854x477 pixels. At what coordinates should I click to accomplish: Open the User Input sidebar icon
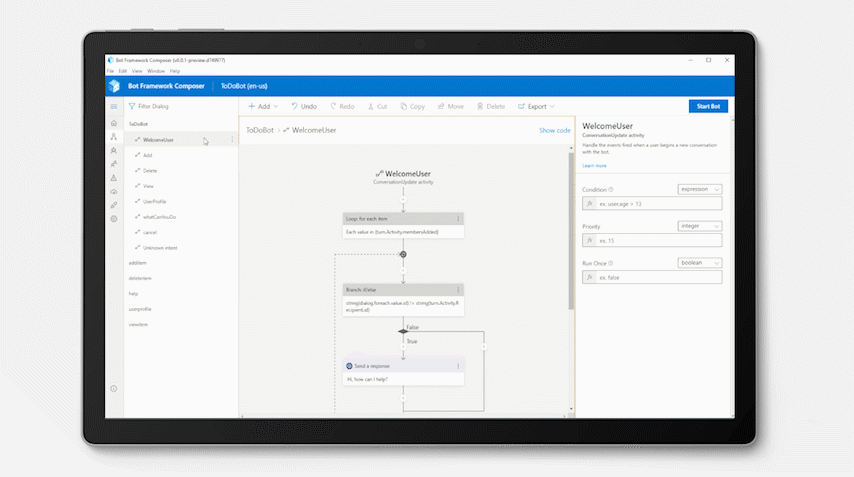[x=114, y=164]
